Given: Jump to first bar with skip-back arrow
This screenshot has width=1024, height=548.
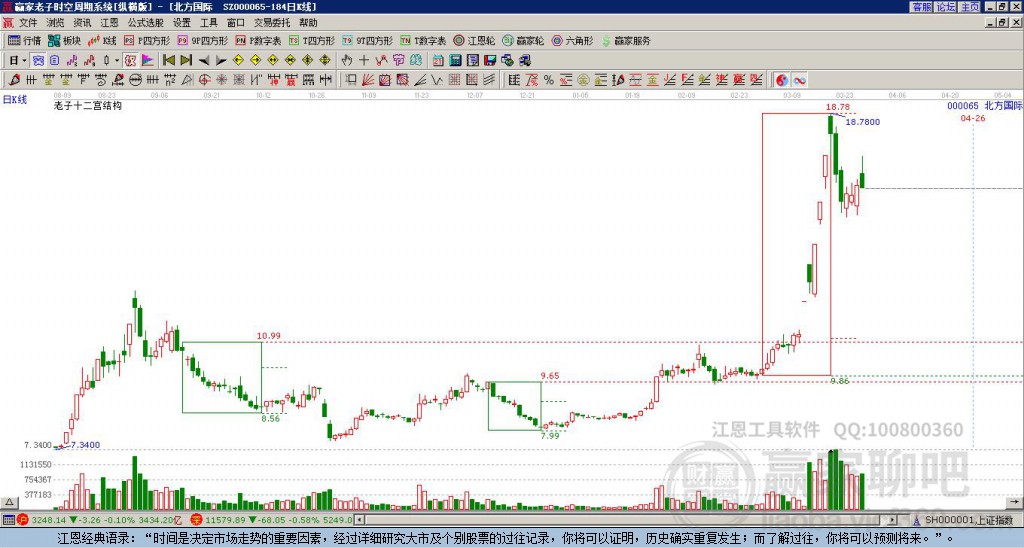Looking at the screenshot, I should point(169,60).
